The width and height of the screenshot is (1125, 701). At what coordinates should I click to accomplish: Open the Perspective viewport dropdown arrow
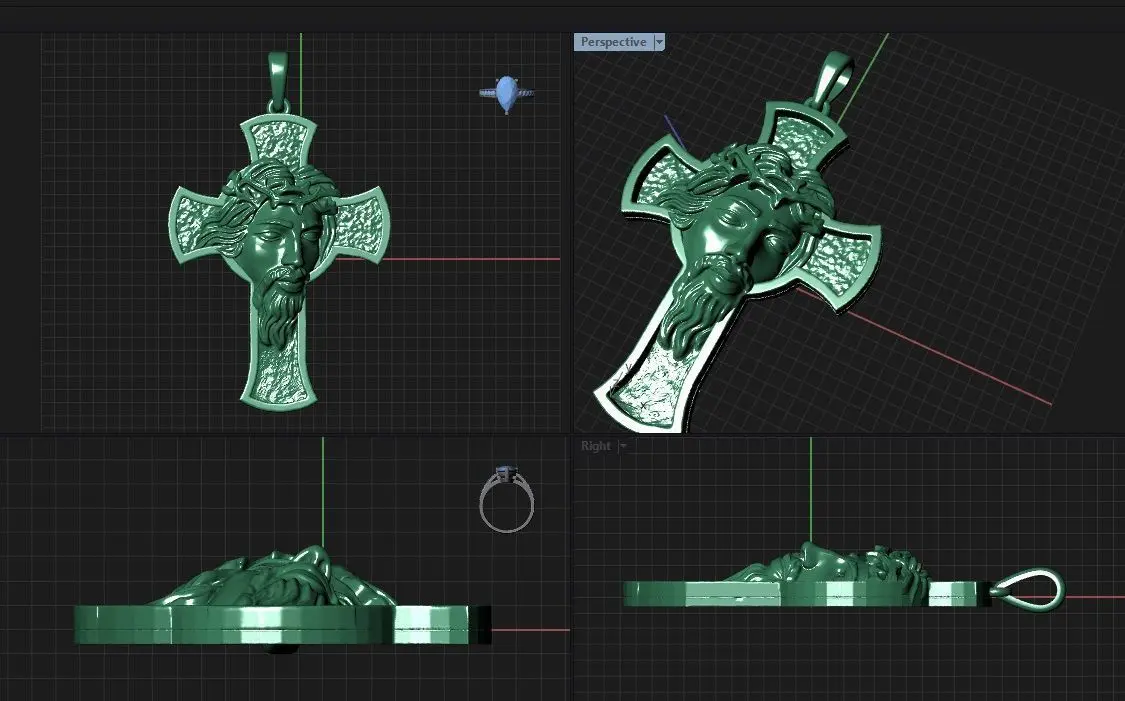659,42
